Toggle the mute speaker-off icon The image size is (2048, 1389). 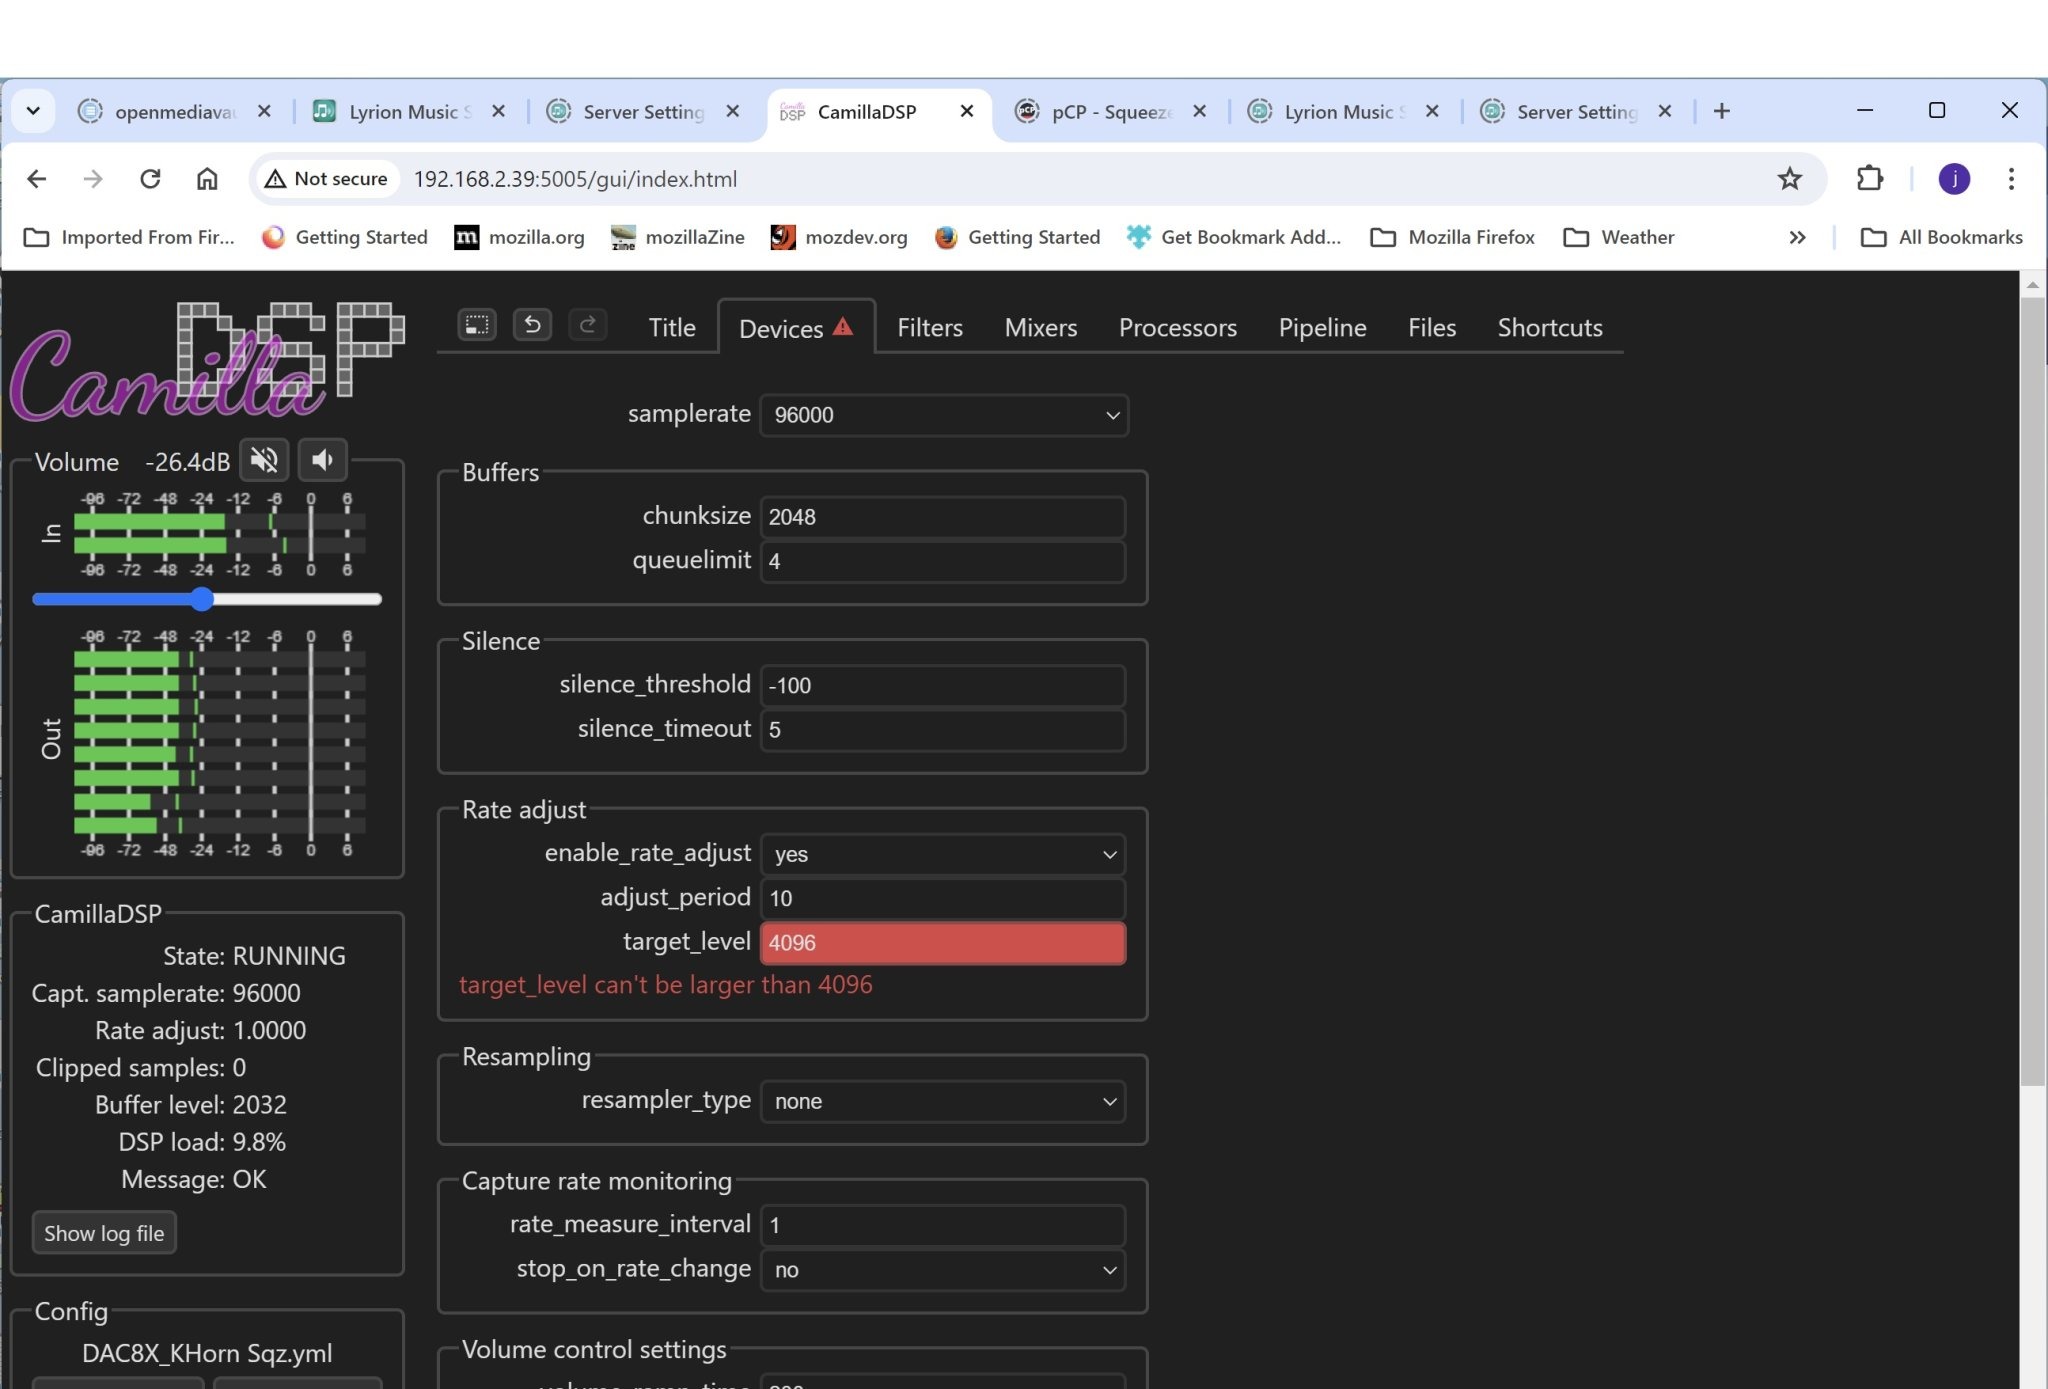click(264, 460)
